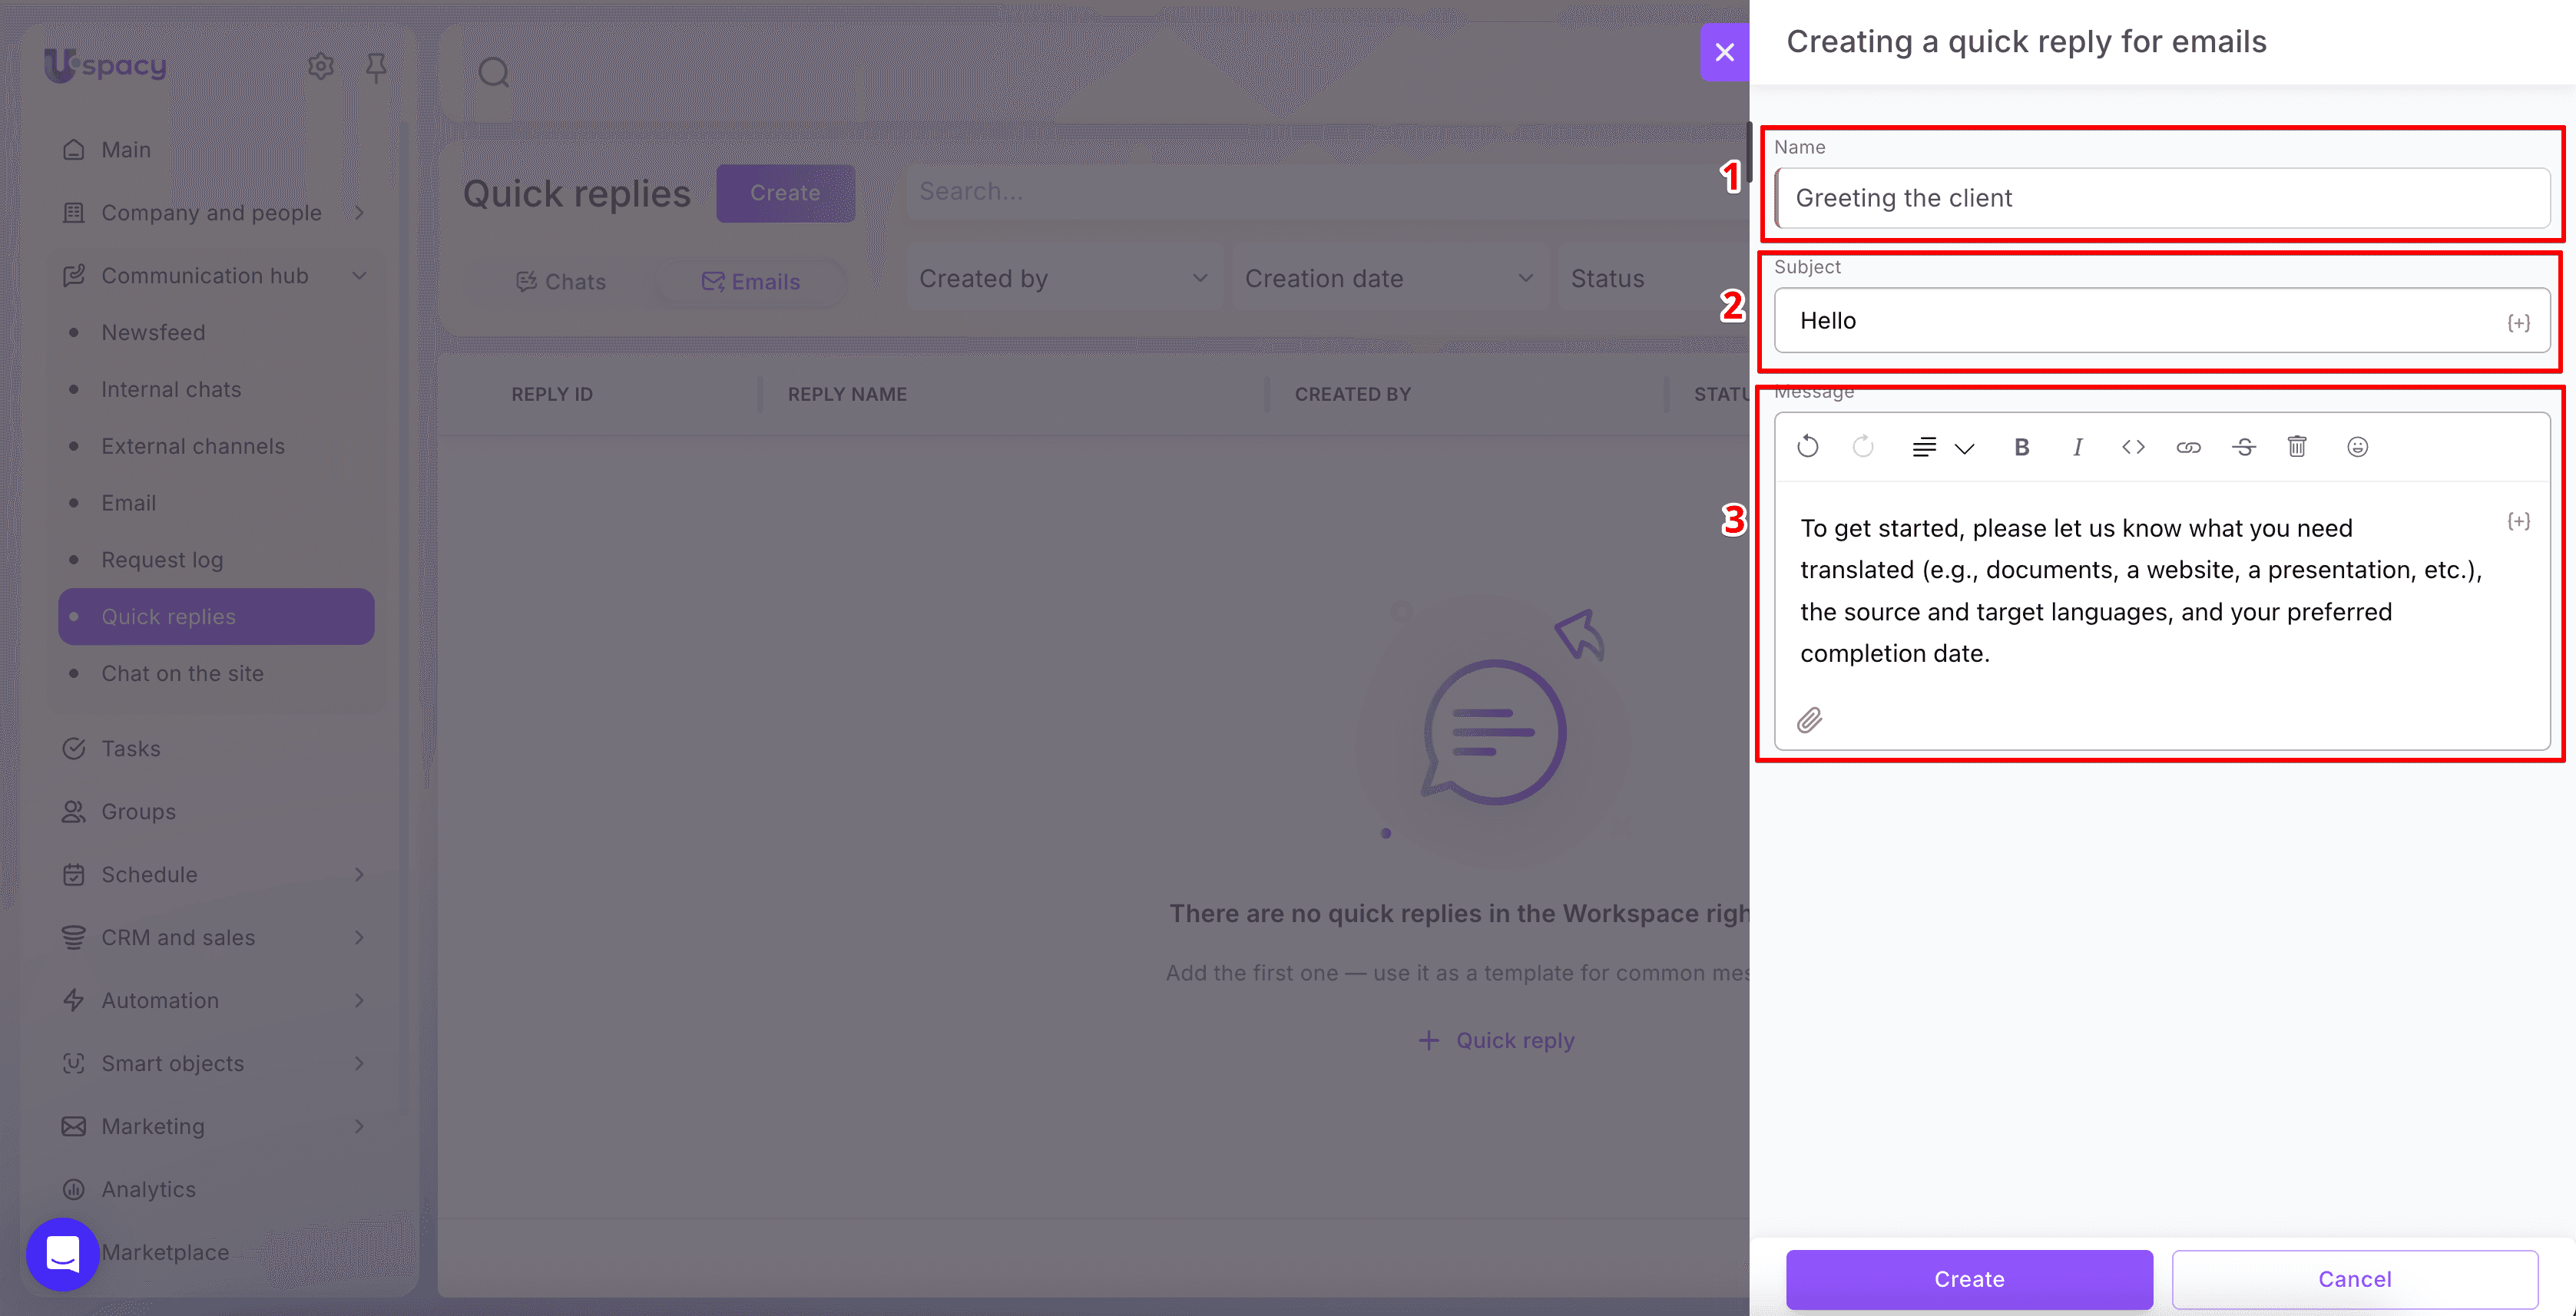This screenshot has height=1316, width=2576.
Task: Click the Name field with 'Greeting the client'
Action: pyautogui.click(x=2162, y=198)
